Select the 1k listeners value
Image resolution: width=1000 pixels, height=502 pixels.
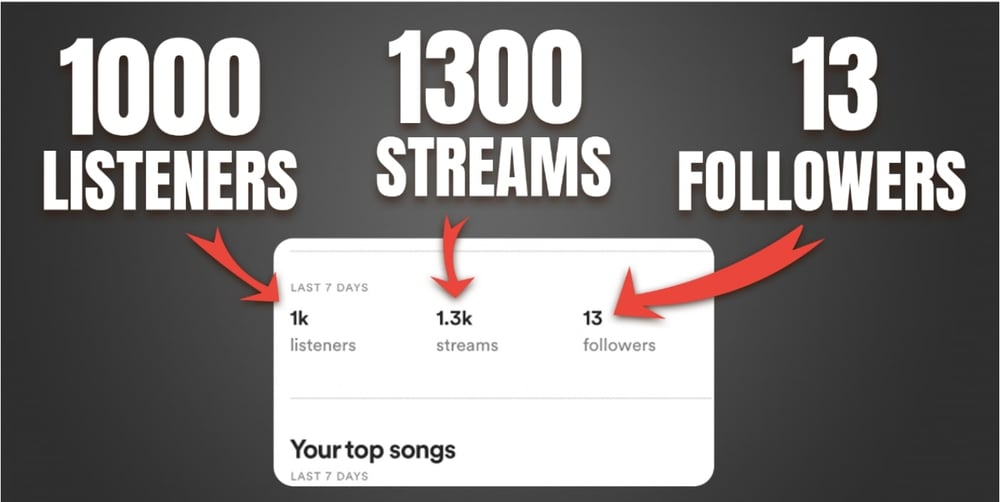click(x=300, y=318)
